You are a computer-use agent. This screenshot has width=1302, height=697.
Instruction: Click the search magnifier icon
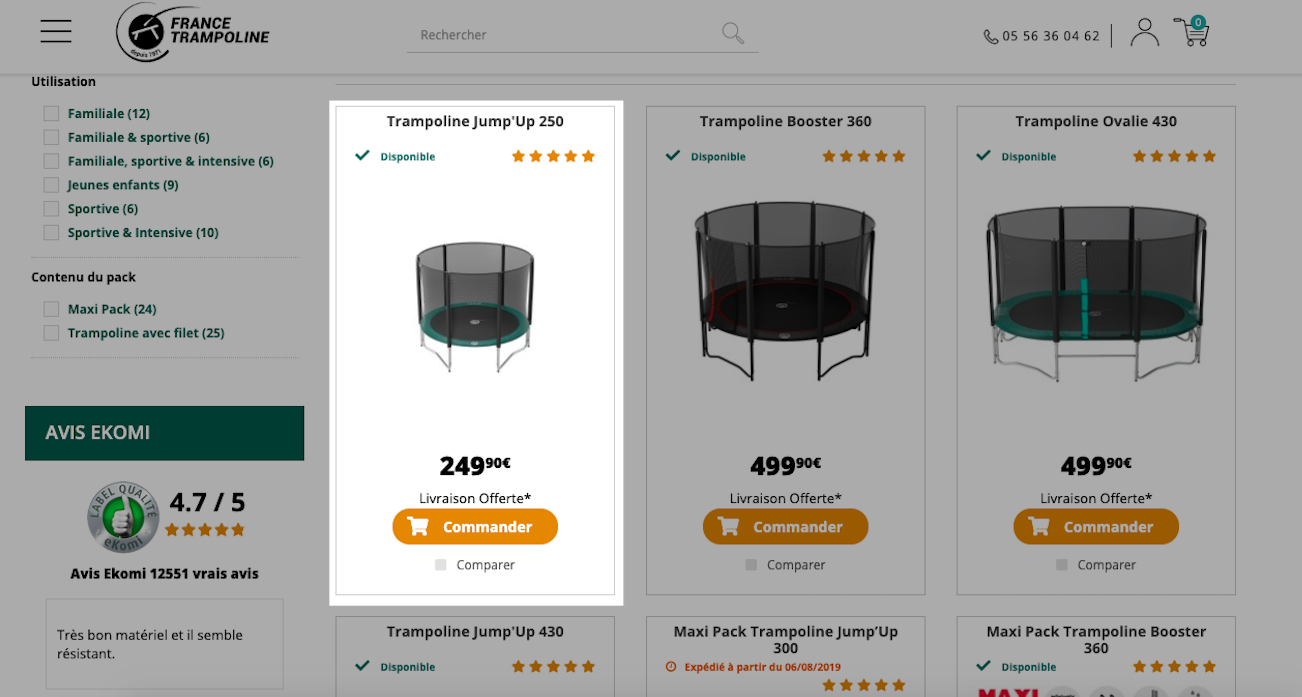click(733, 34)
